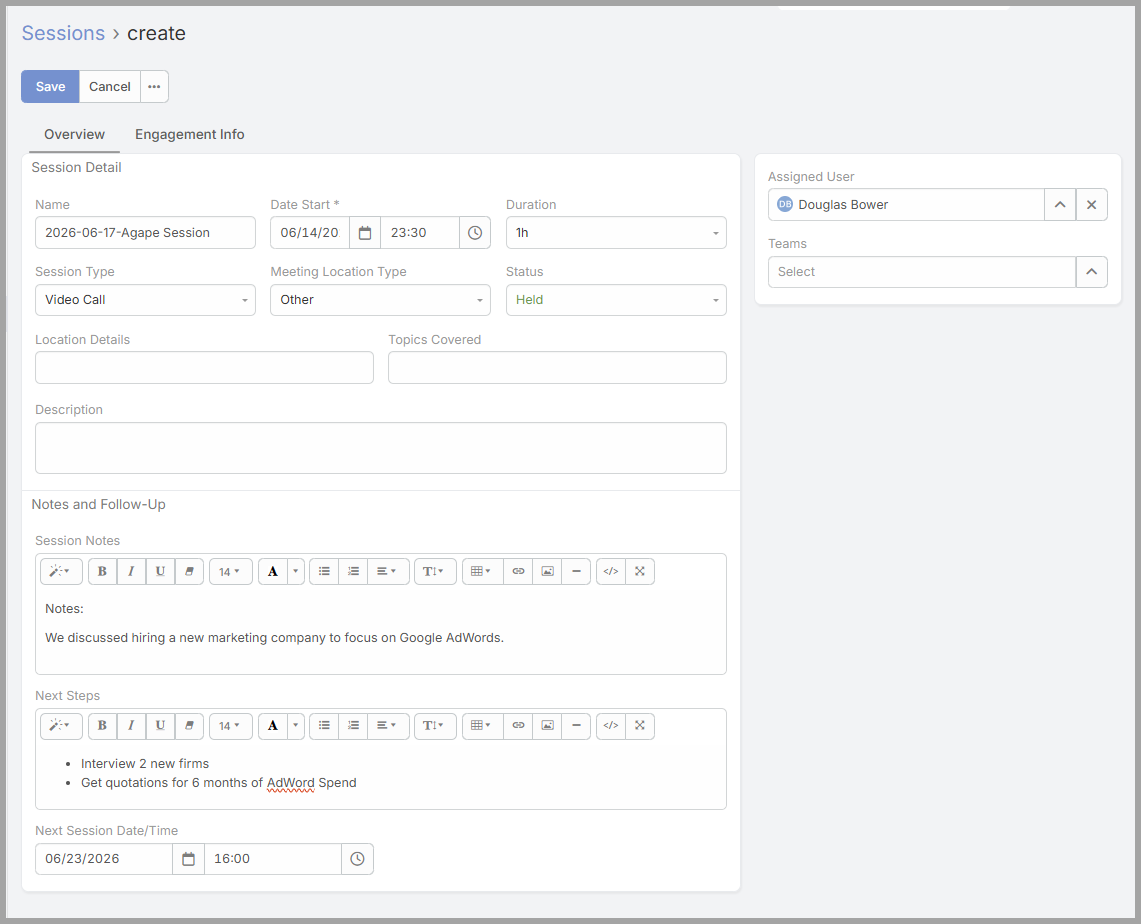Insert link in Session Notes toolbar
This screenshot has height=924, width=1141.
tap(518, 571)
